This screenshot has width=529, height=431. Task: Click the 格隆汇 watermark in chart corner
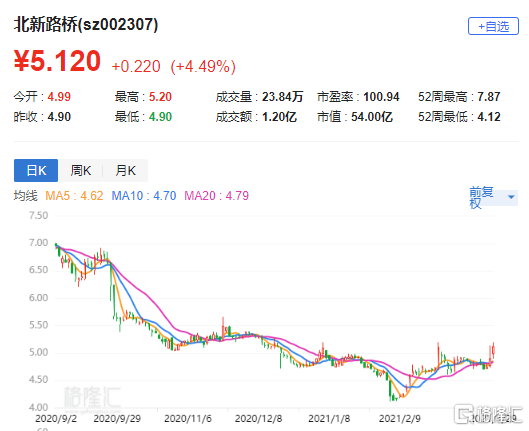[x=92, y=397]
